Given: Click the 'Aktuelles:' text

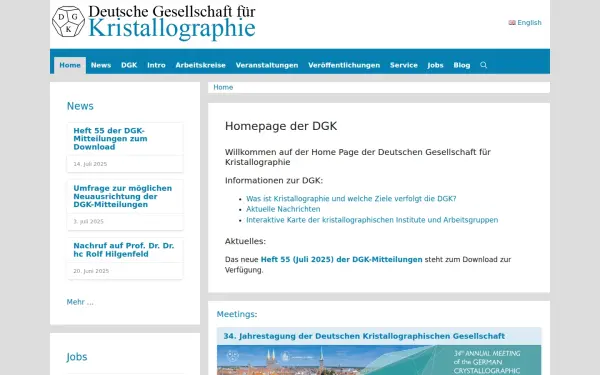Looking at the screenshot, I should coord(245,241).
